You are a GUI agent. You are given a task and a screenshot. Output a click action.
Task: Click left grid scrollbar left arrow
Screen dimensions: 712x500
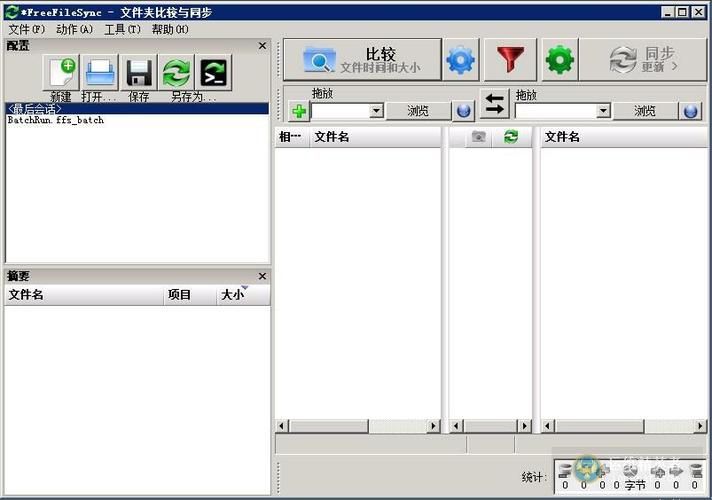coord(282,426)
